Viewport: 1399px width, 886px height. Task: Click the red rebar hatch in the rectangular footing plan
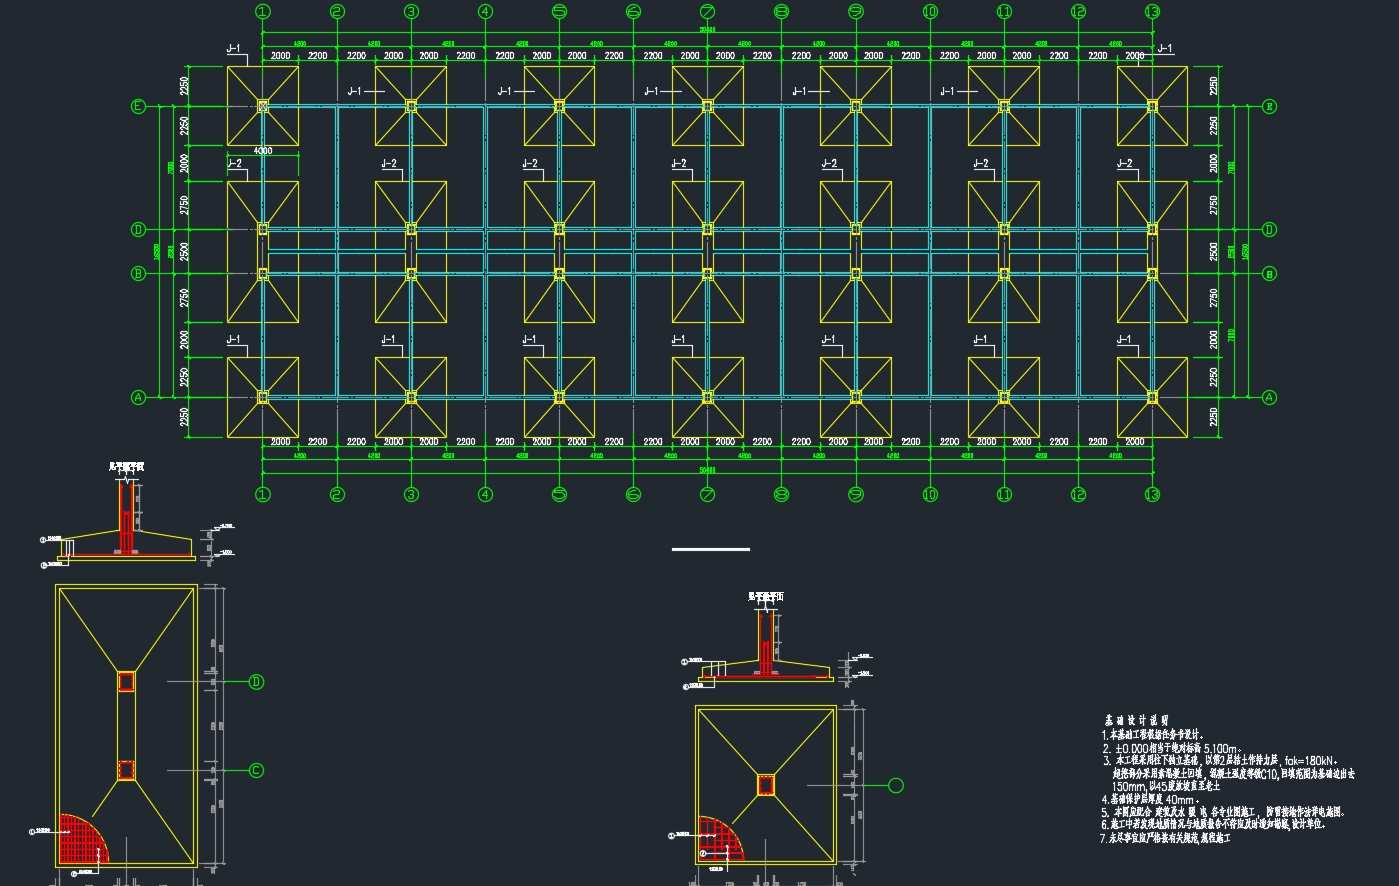click(x=82, y=840)
